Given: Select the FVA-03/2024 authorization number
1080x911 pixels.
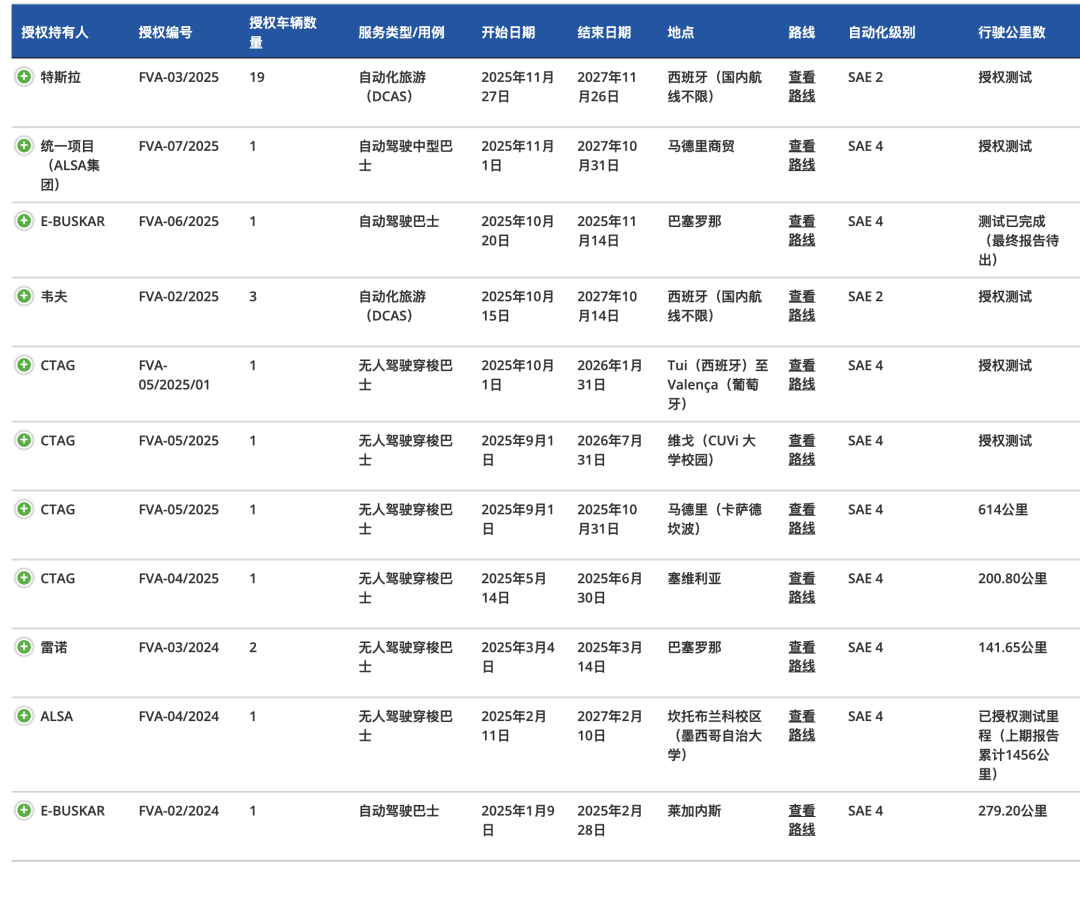Looking at the screenshot, I should [178, 647].
